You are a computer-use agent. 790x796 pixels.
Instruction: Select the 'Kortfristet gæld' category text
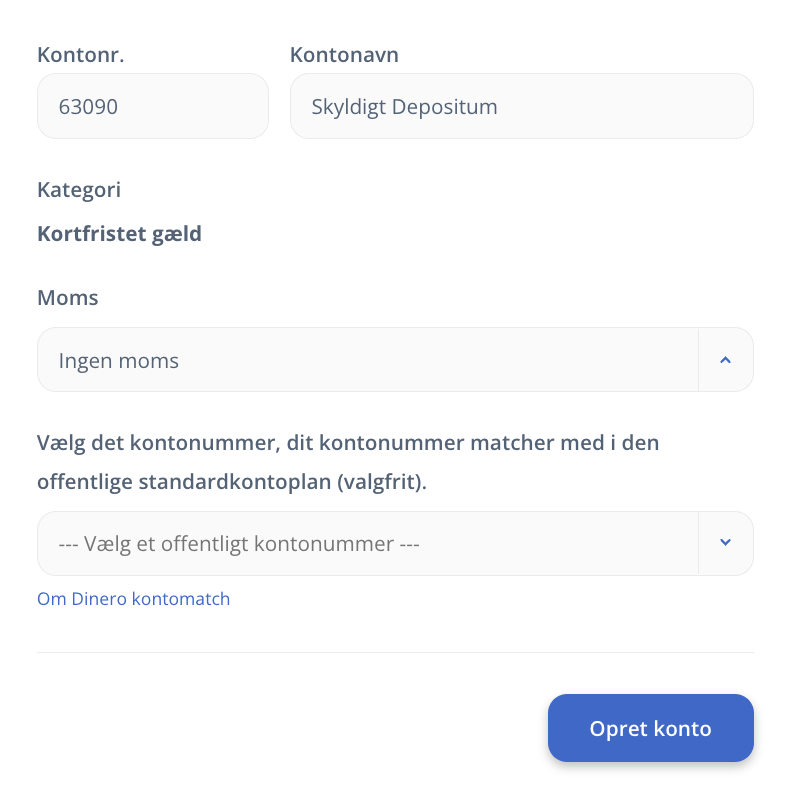(x=119, y=234)
